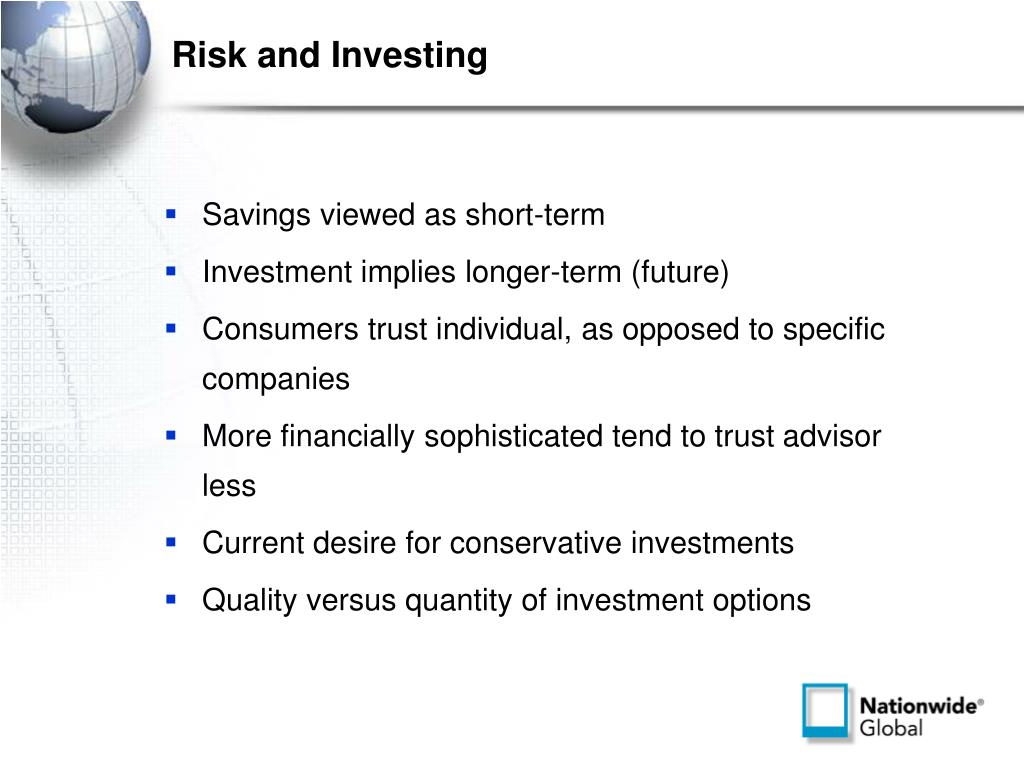
Task: Click the bullet before 'Quality versus quantity'
Action: click(171, 599)
